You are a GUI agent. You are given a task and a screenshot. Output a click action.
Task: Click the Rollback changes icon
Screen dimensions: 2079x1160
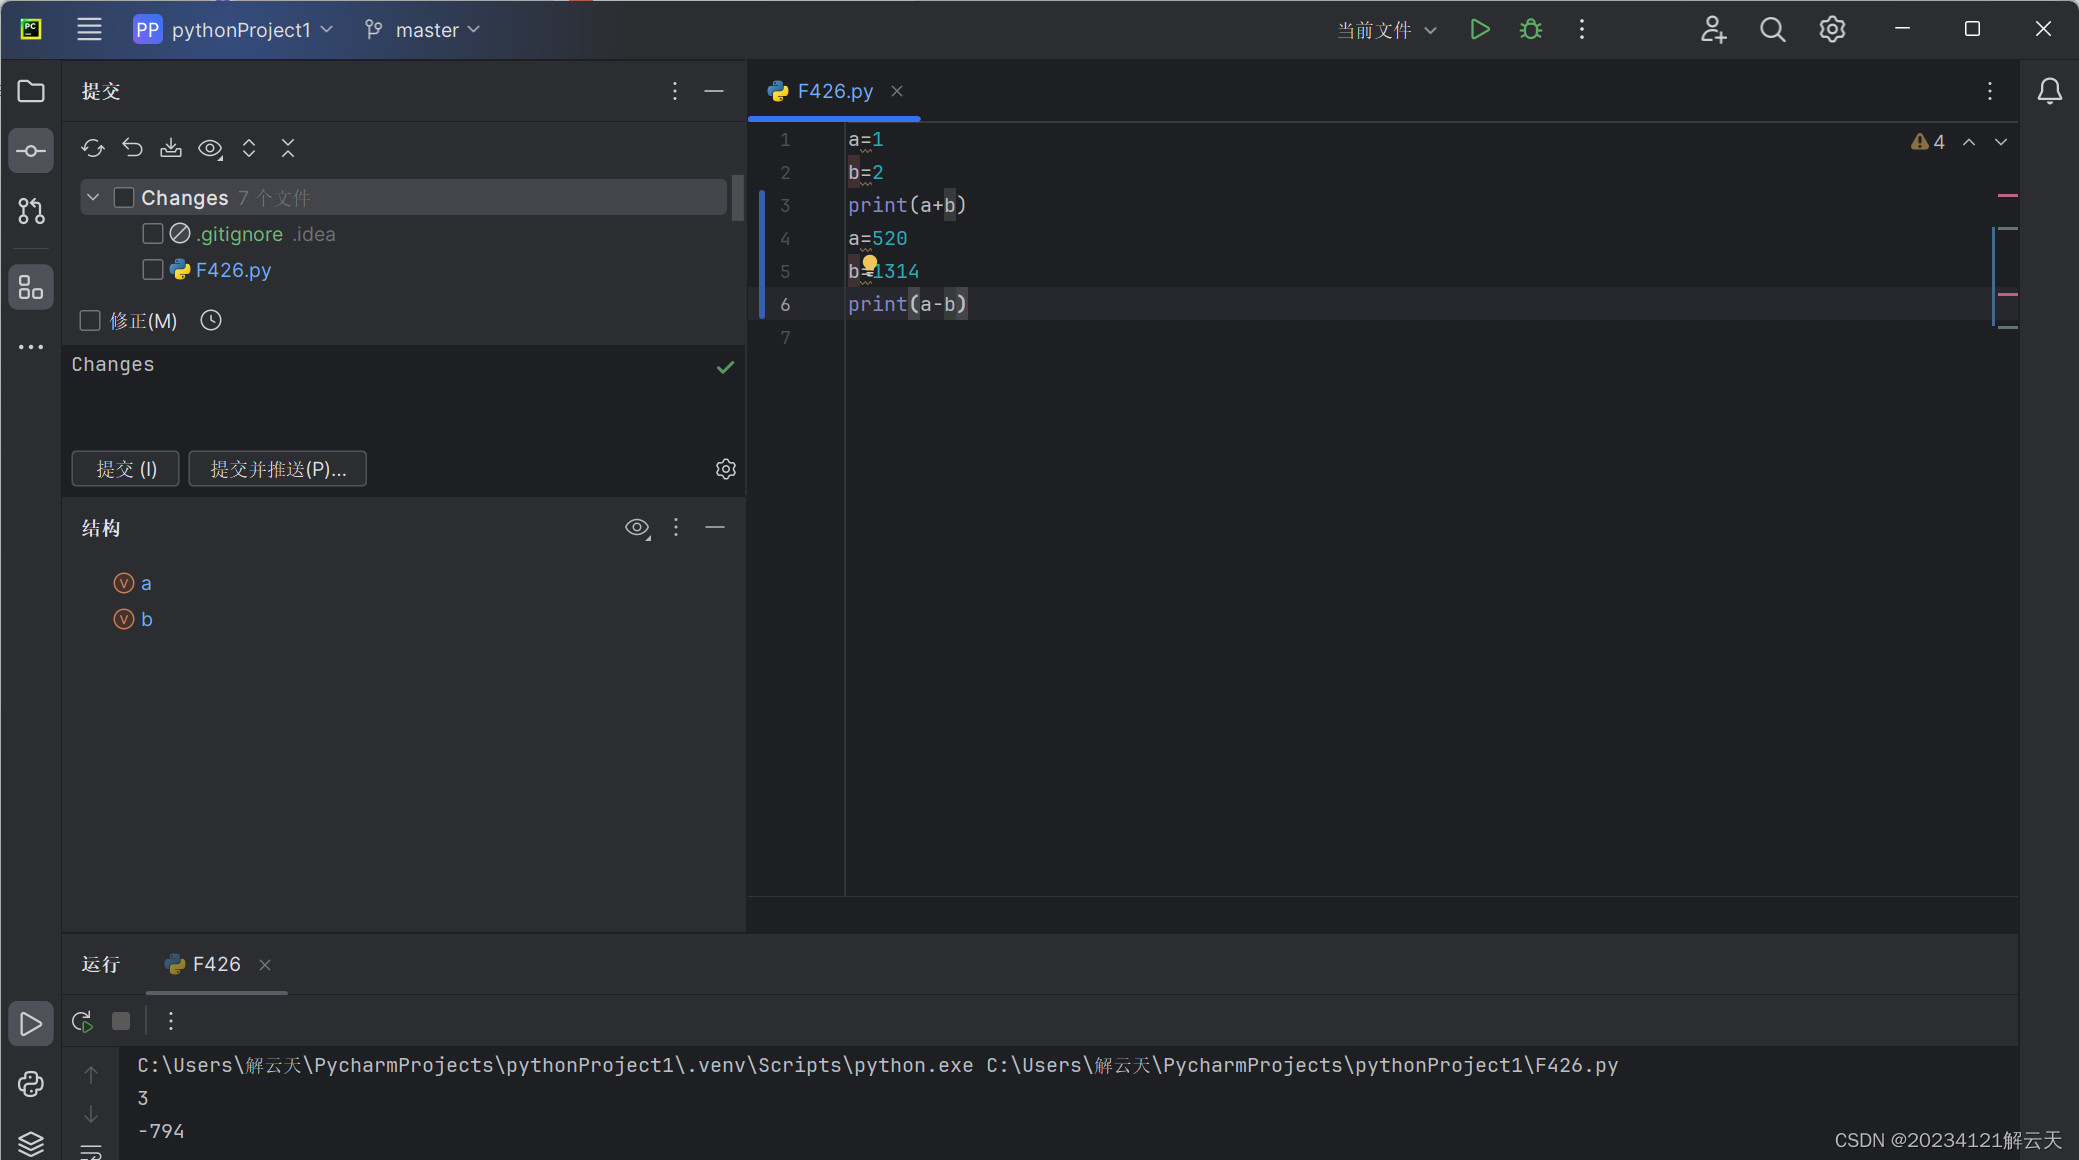click(x=132, y=148)
